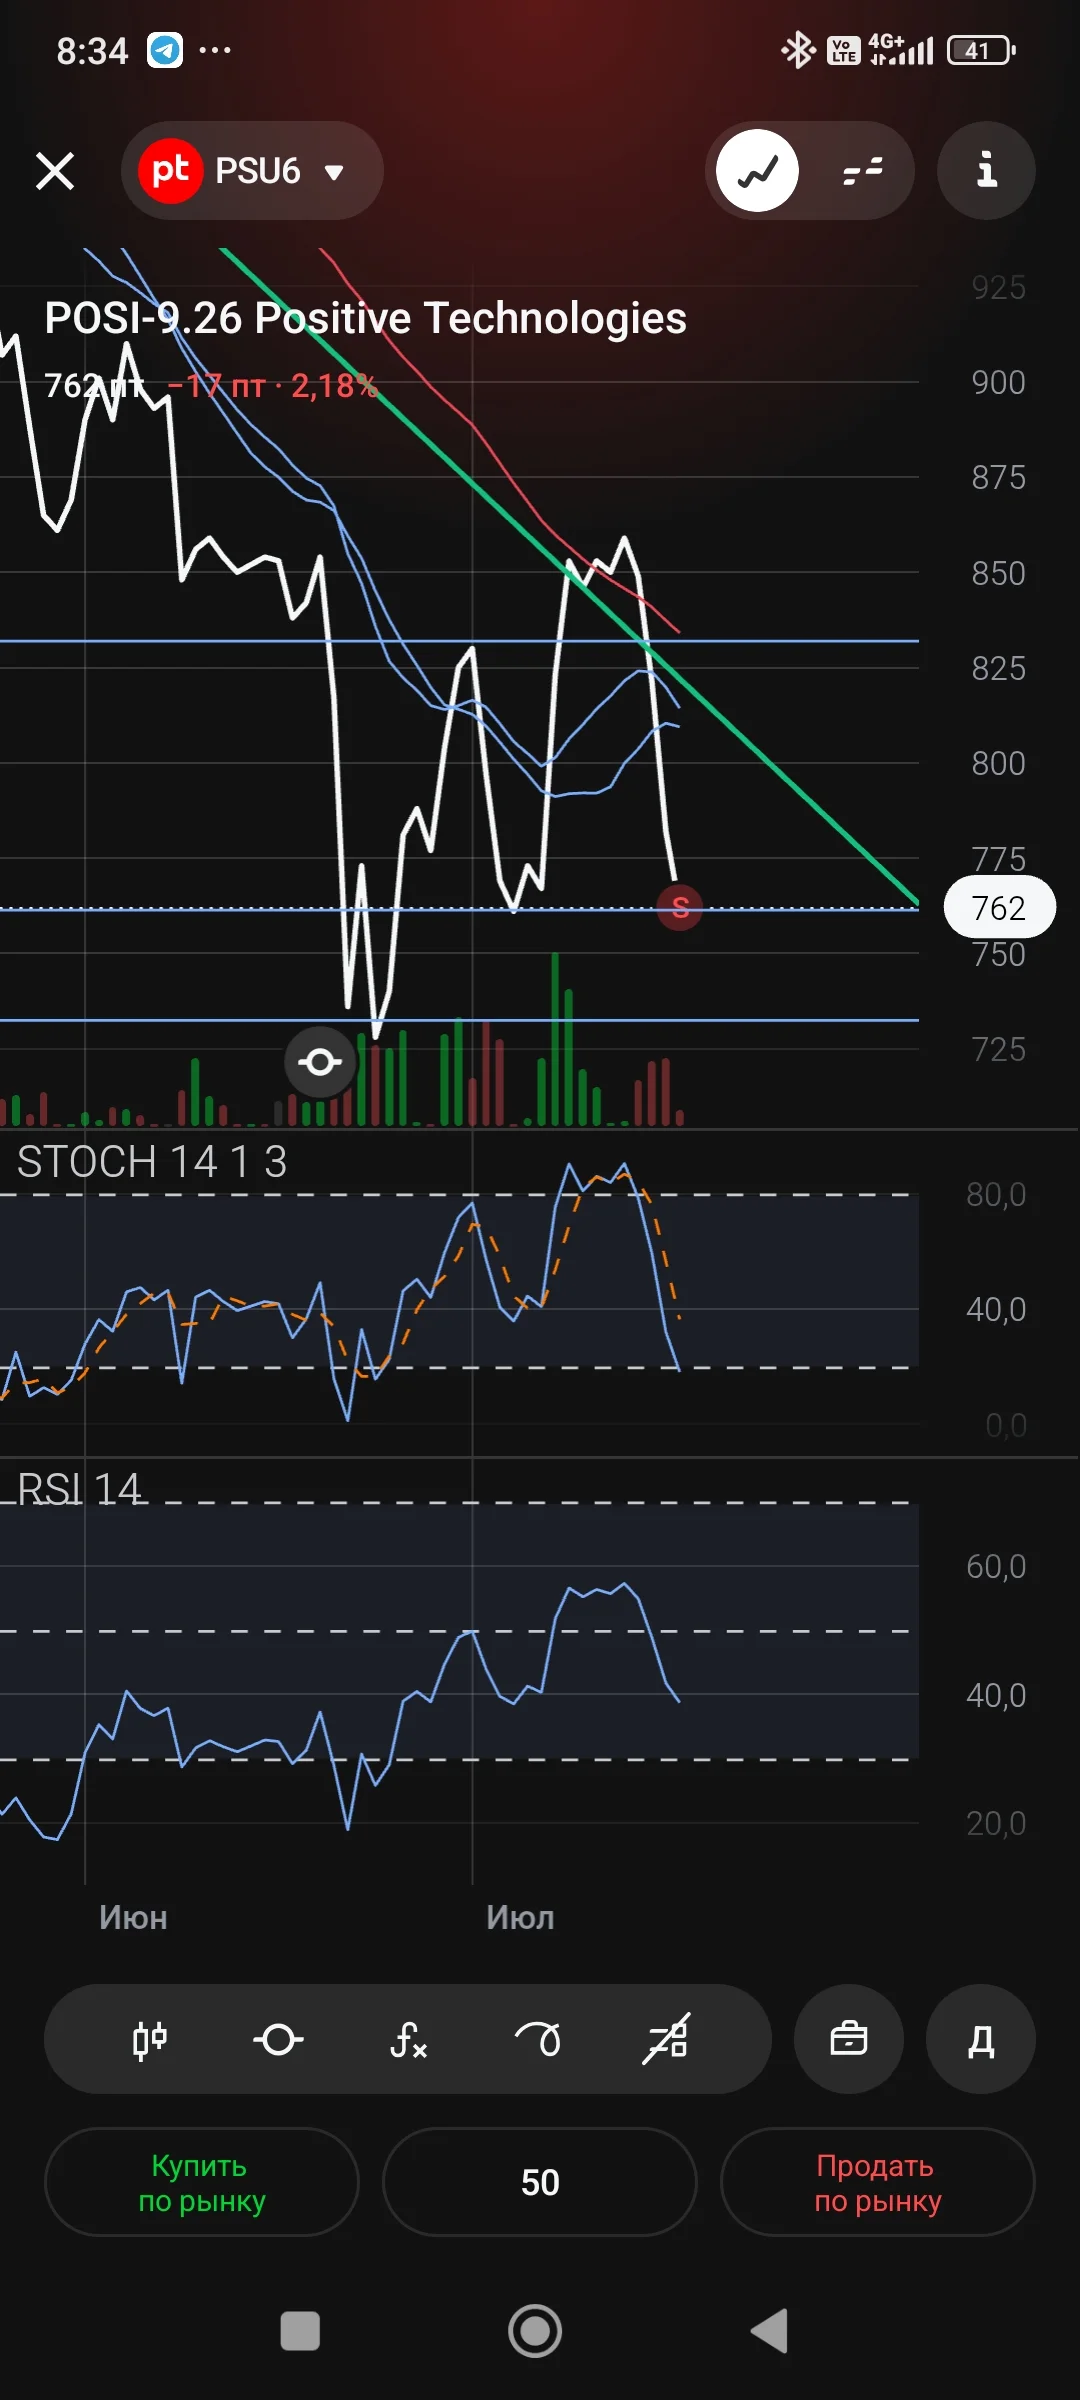Screen dimensions: 1080x2400
Task: Open instrument info with the i icon
Action: [x=986, y=171]
